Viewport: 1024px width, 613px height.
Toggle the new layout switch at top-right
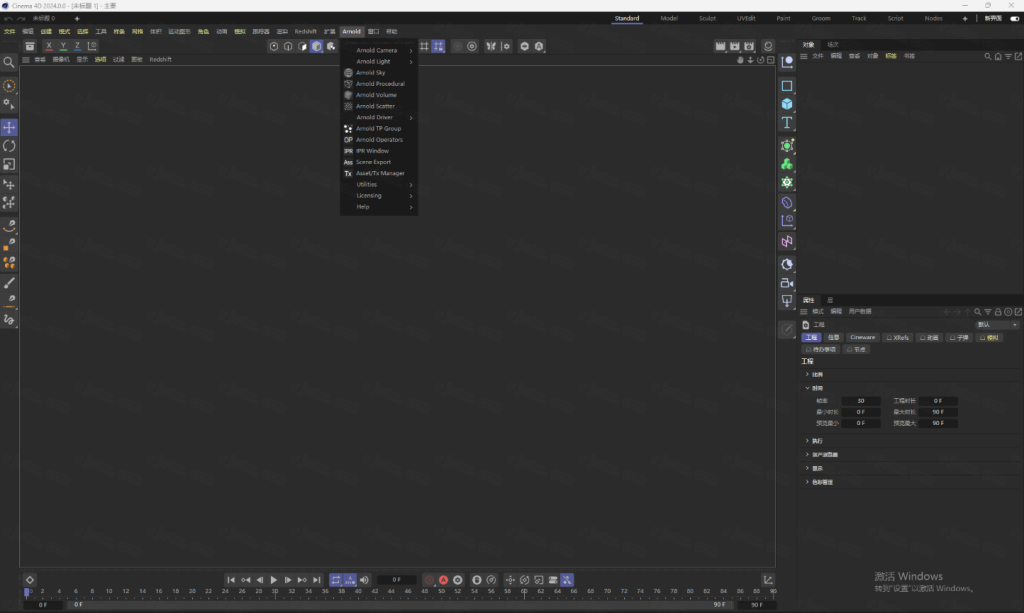(x=1015, y=18)
